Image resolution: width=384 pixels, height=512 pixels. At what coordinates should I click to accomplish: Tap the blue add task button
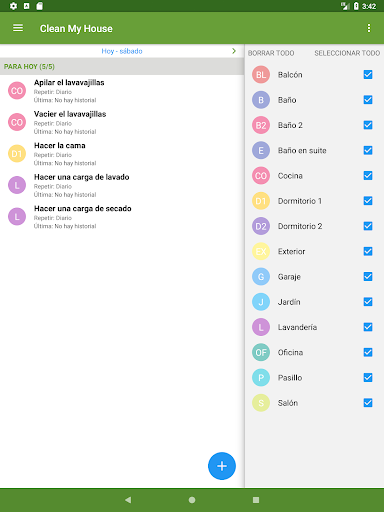222,466
